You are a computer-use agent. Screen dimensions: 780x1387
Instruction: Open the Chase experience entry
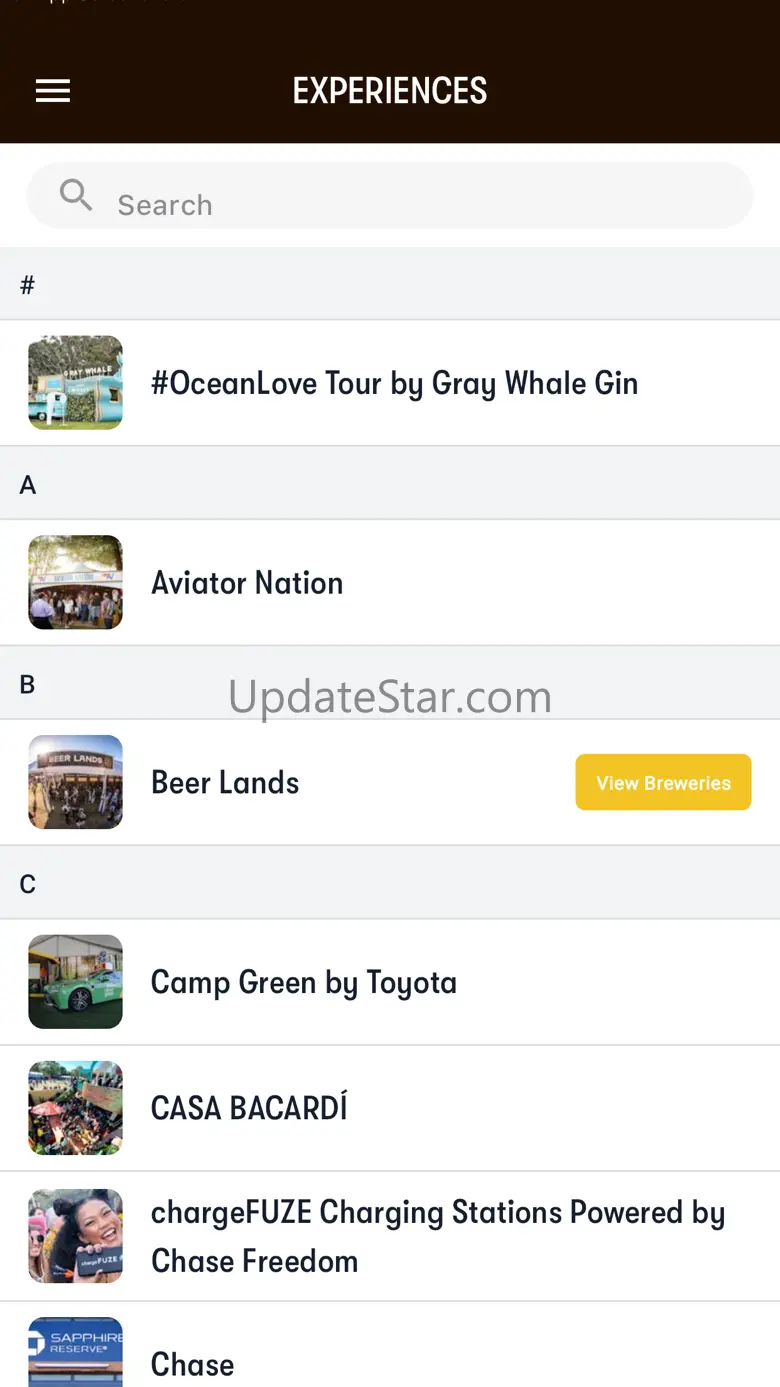coord(193,1364)
